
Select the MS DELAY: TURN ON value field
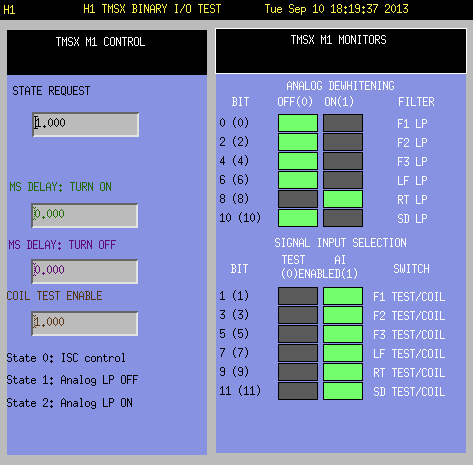[85, 215]
